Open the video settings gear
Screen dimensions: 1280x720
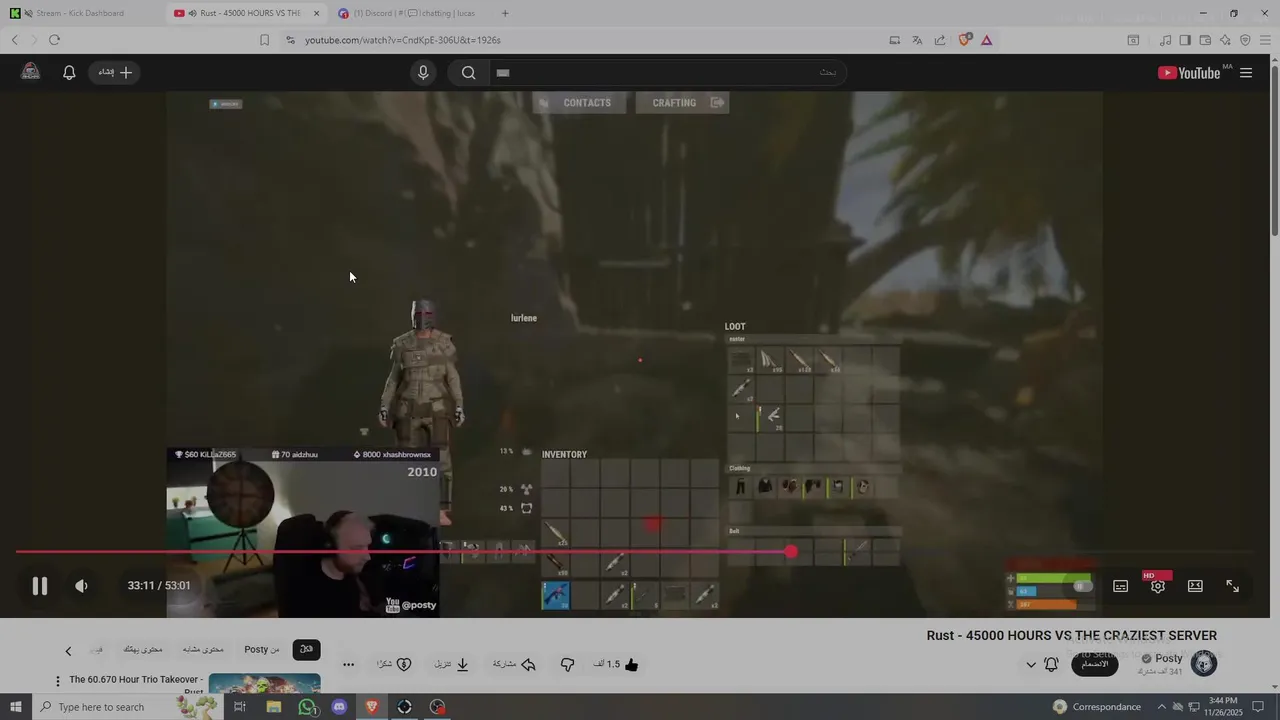[x=1157, y=586]
